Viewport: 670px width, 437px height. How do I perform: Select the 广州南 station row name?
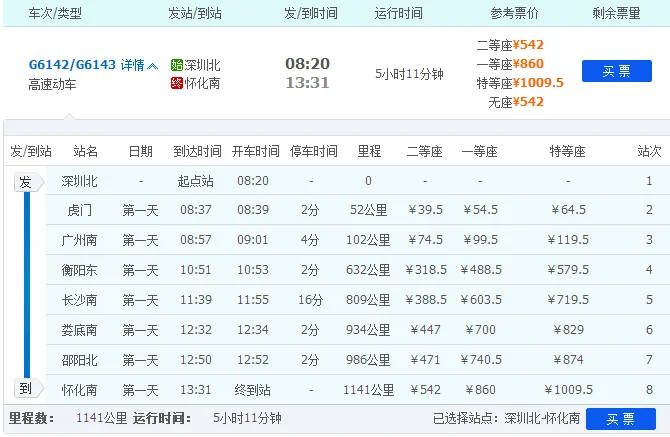click(x=79, y=240)
